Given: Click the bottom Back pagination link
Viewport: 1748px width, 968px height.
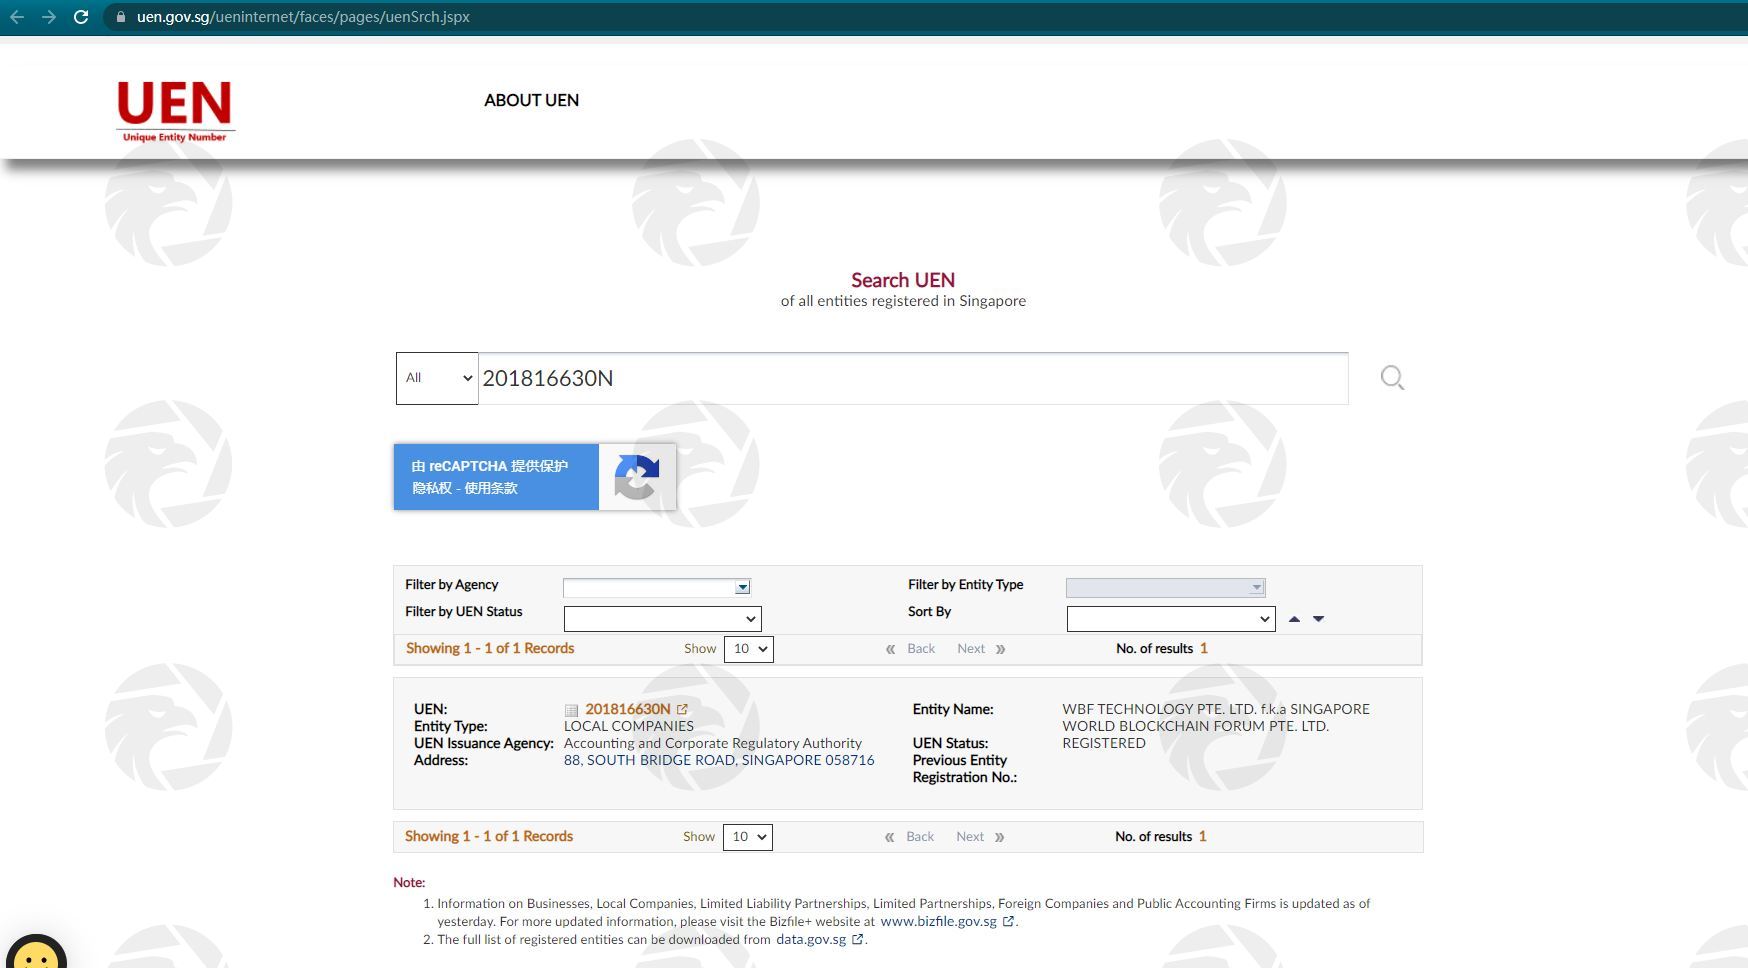Looking at the screenshot, I should click(920, 837).
